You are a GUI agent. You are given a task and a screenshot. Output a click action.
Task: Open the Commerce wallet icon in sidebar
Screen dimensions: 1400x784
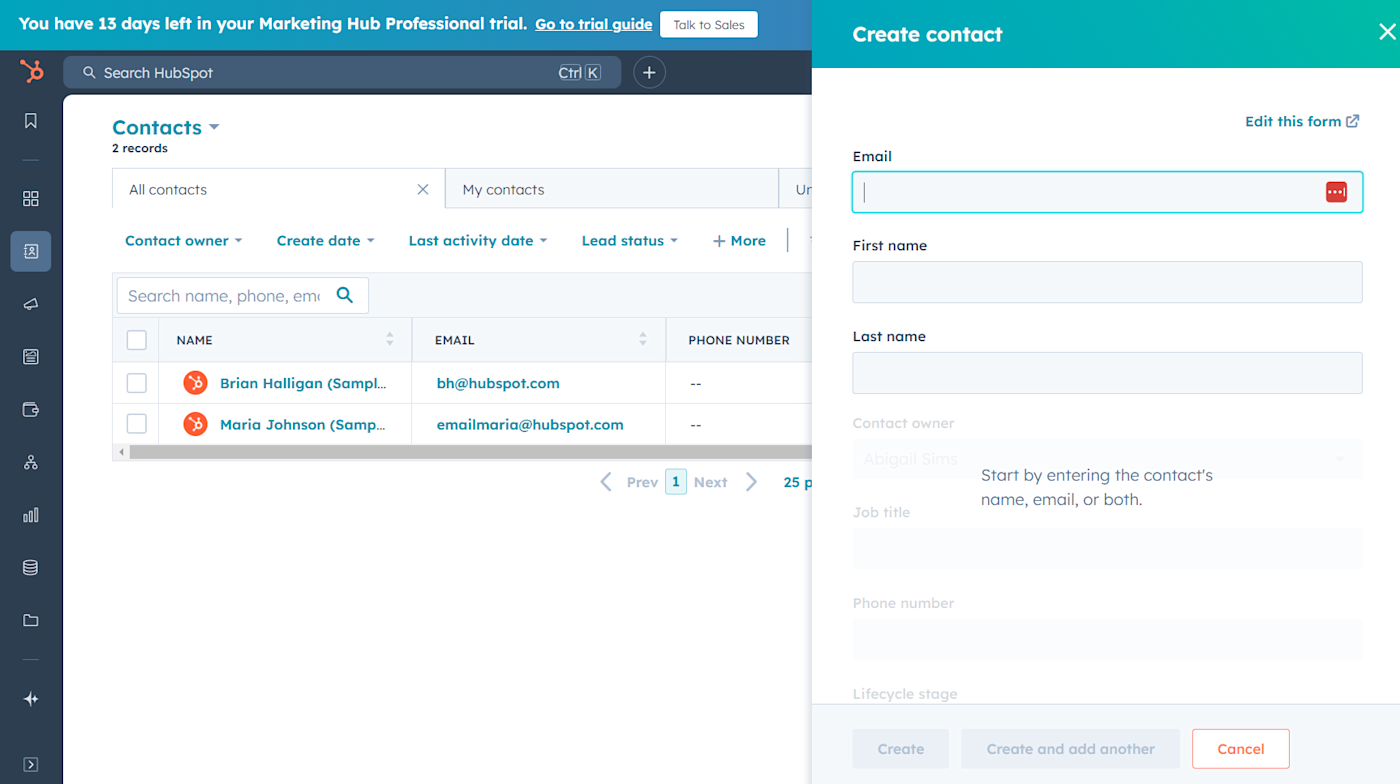31,410
